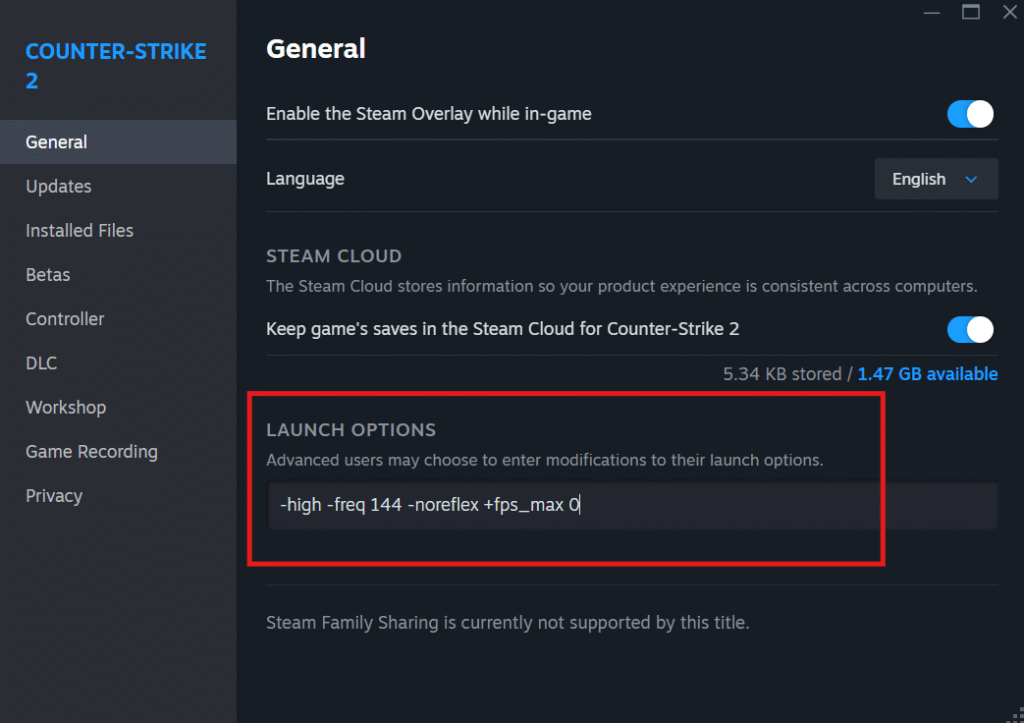Click the launch options text field
The height and width of the screenshot is (723, 1024).
(x=632, y=505)
